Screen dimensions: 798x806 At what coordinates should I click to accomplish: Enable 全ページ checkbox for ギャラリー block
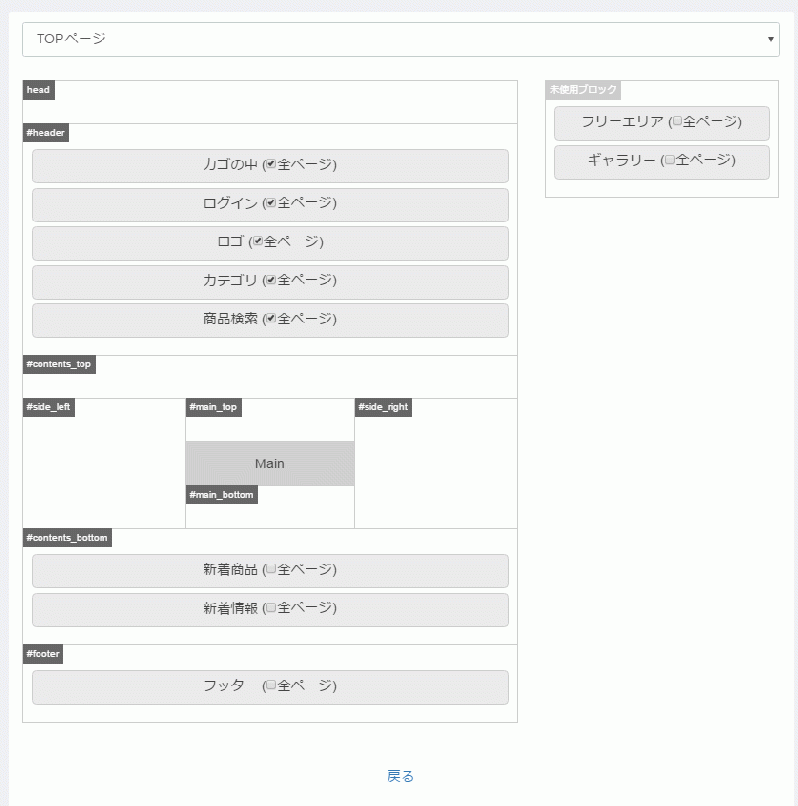(669, 160)
